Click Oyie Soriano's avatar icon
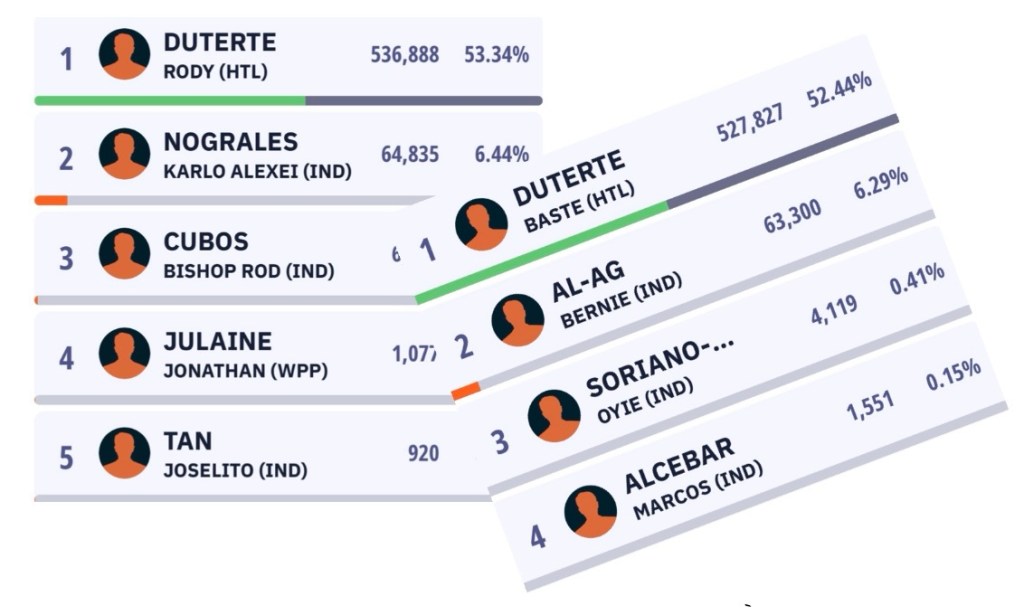This screenshot has width=1024, height=615. pyautogui.click(x=554, y=415)
